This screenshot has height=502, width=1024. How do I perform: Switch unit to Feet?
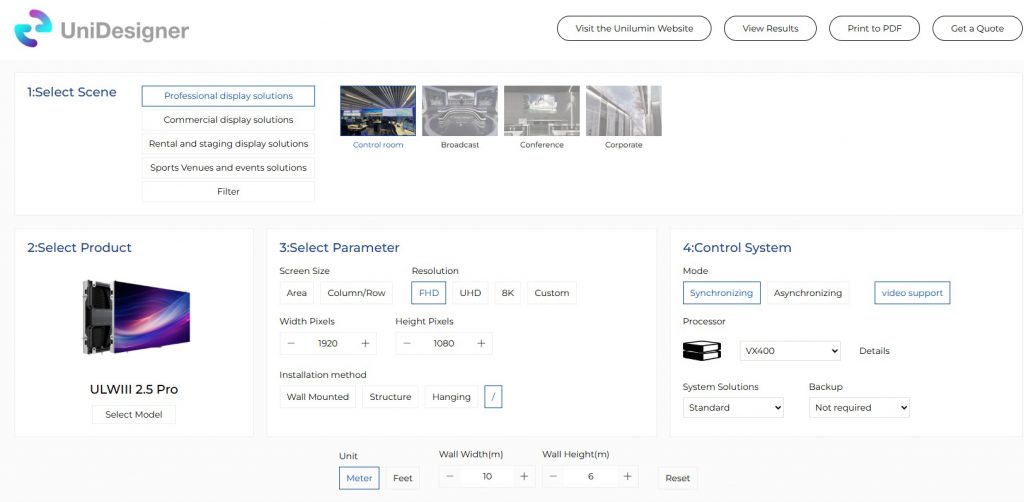click(x=403, y=478)
